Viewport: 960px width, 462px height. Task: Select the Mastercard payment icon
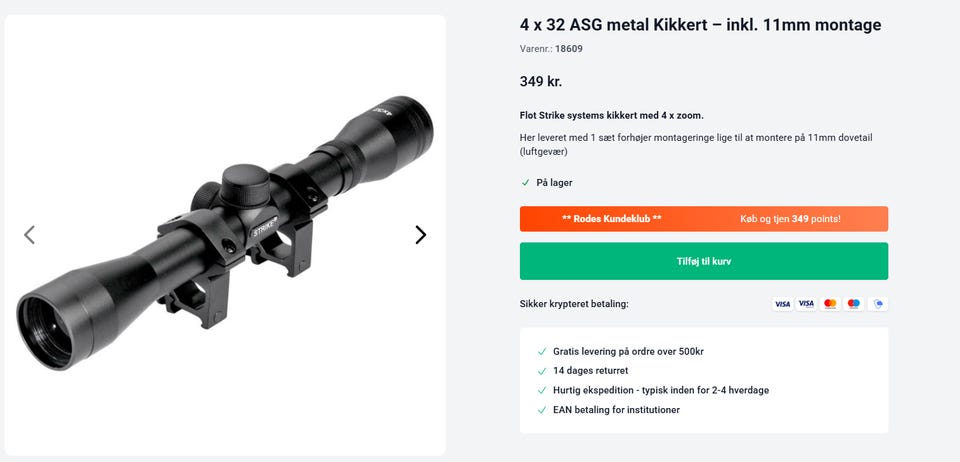click(830, 304)
